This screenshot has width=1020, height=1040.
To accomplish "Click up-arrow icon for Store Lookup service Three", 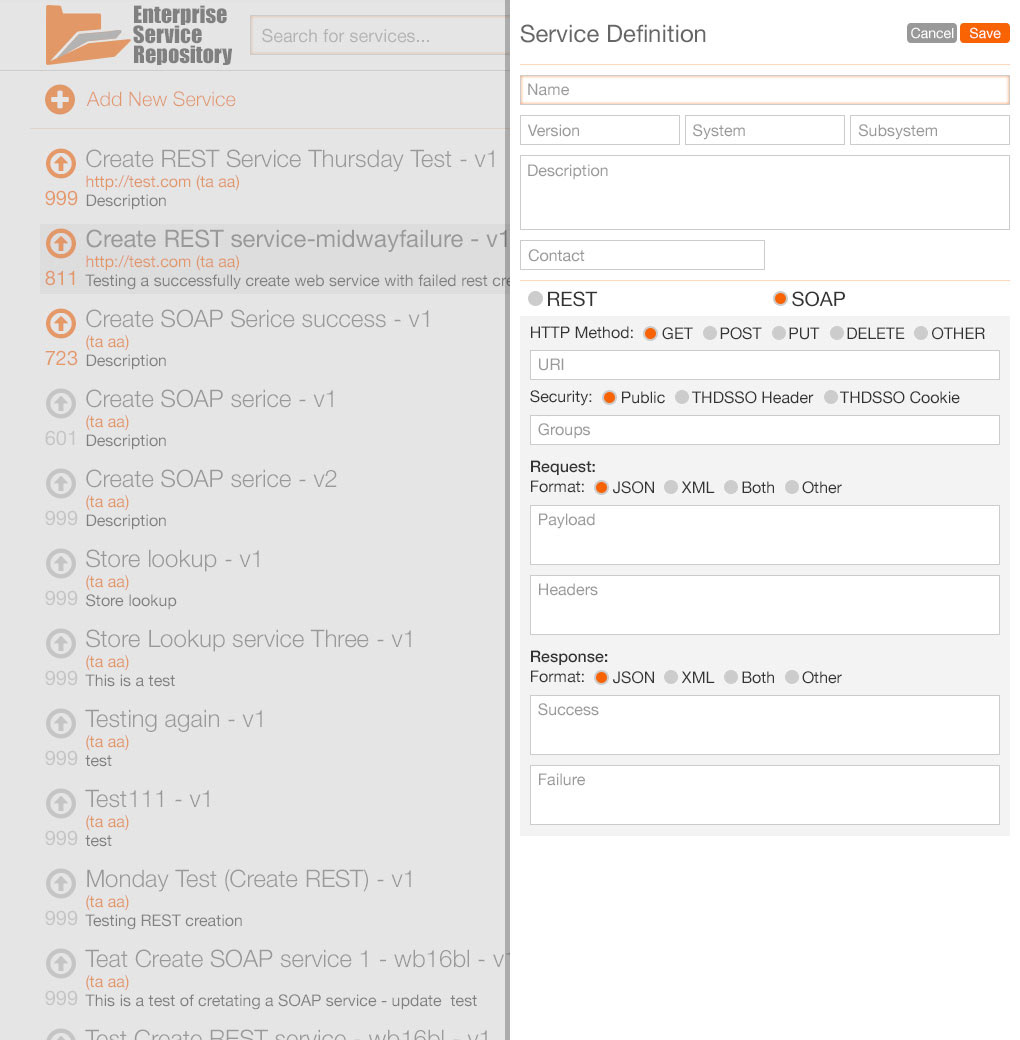I will tap(60, 643).
